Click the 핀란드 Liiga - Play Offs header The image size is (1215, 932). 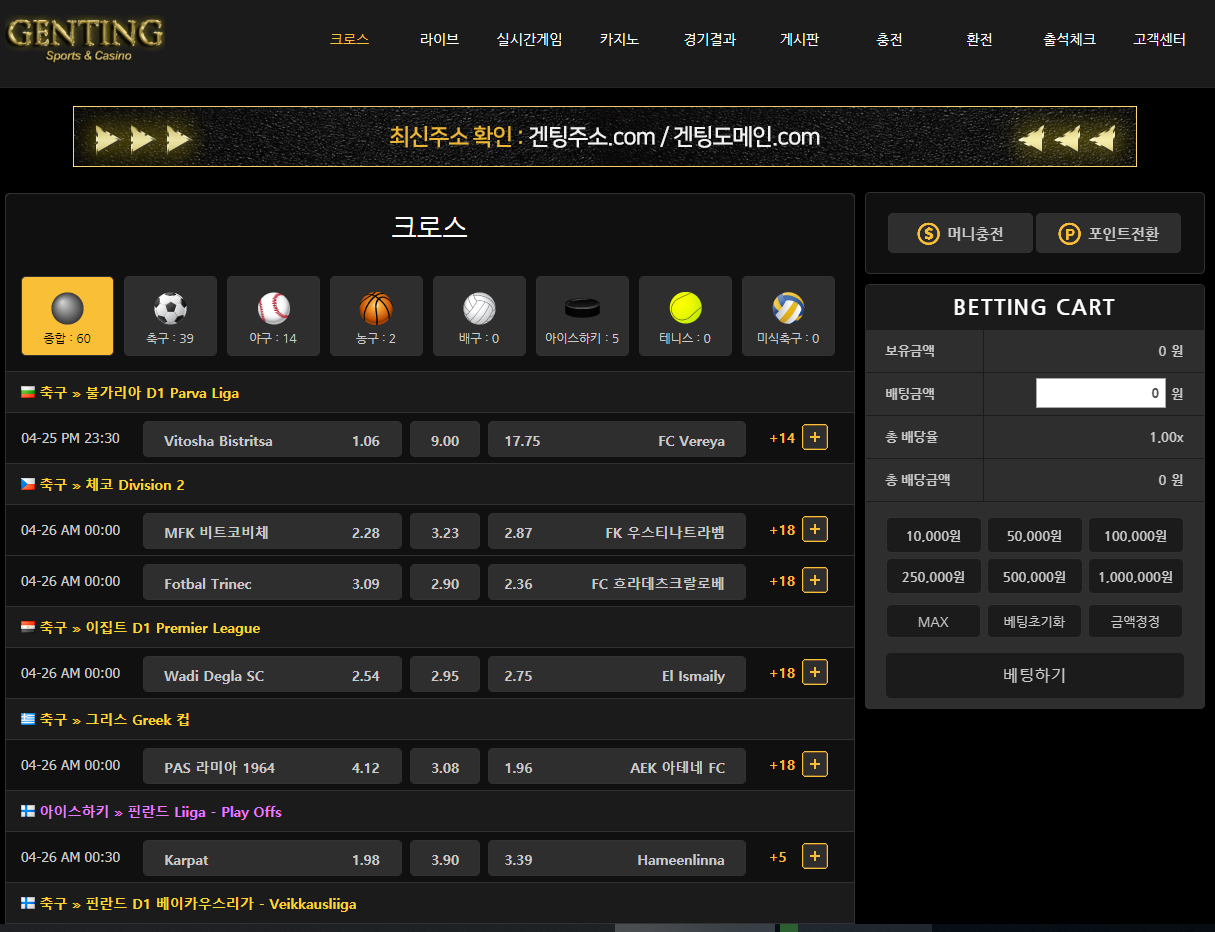430,812
